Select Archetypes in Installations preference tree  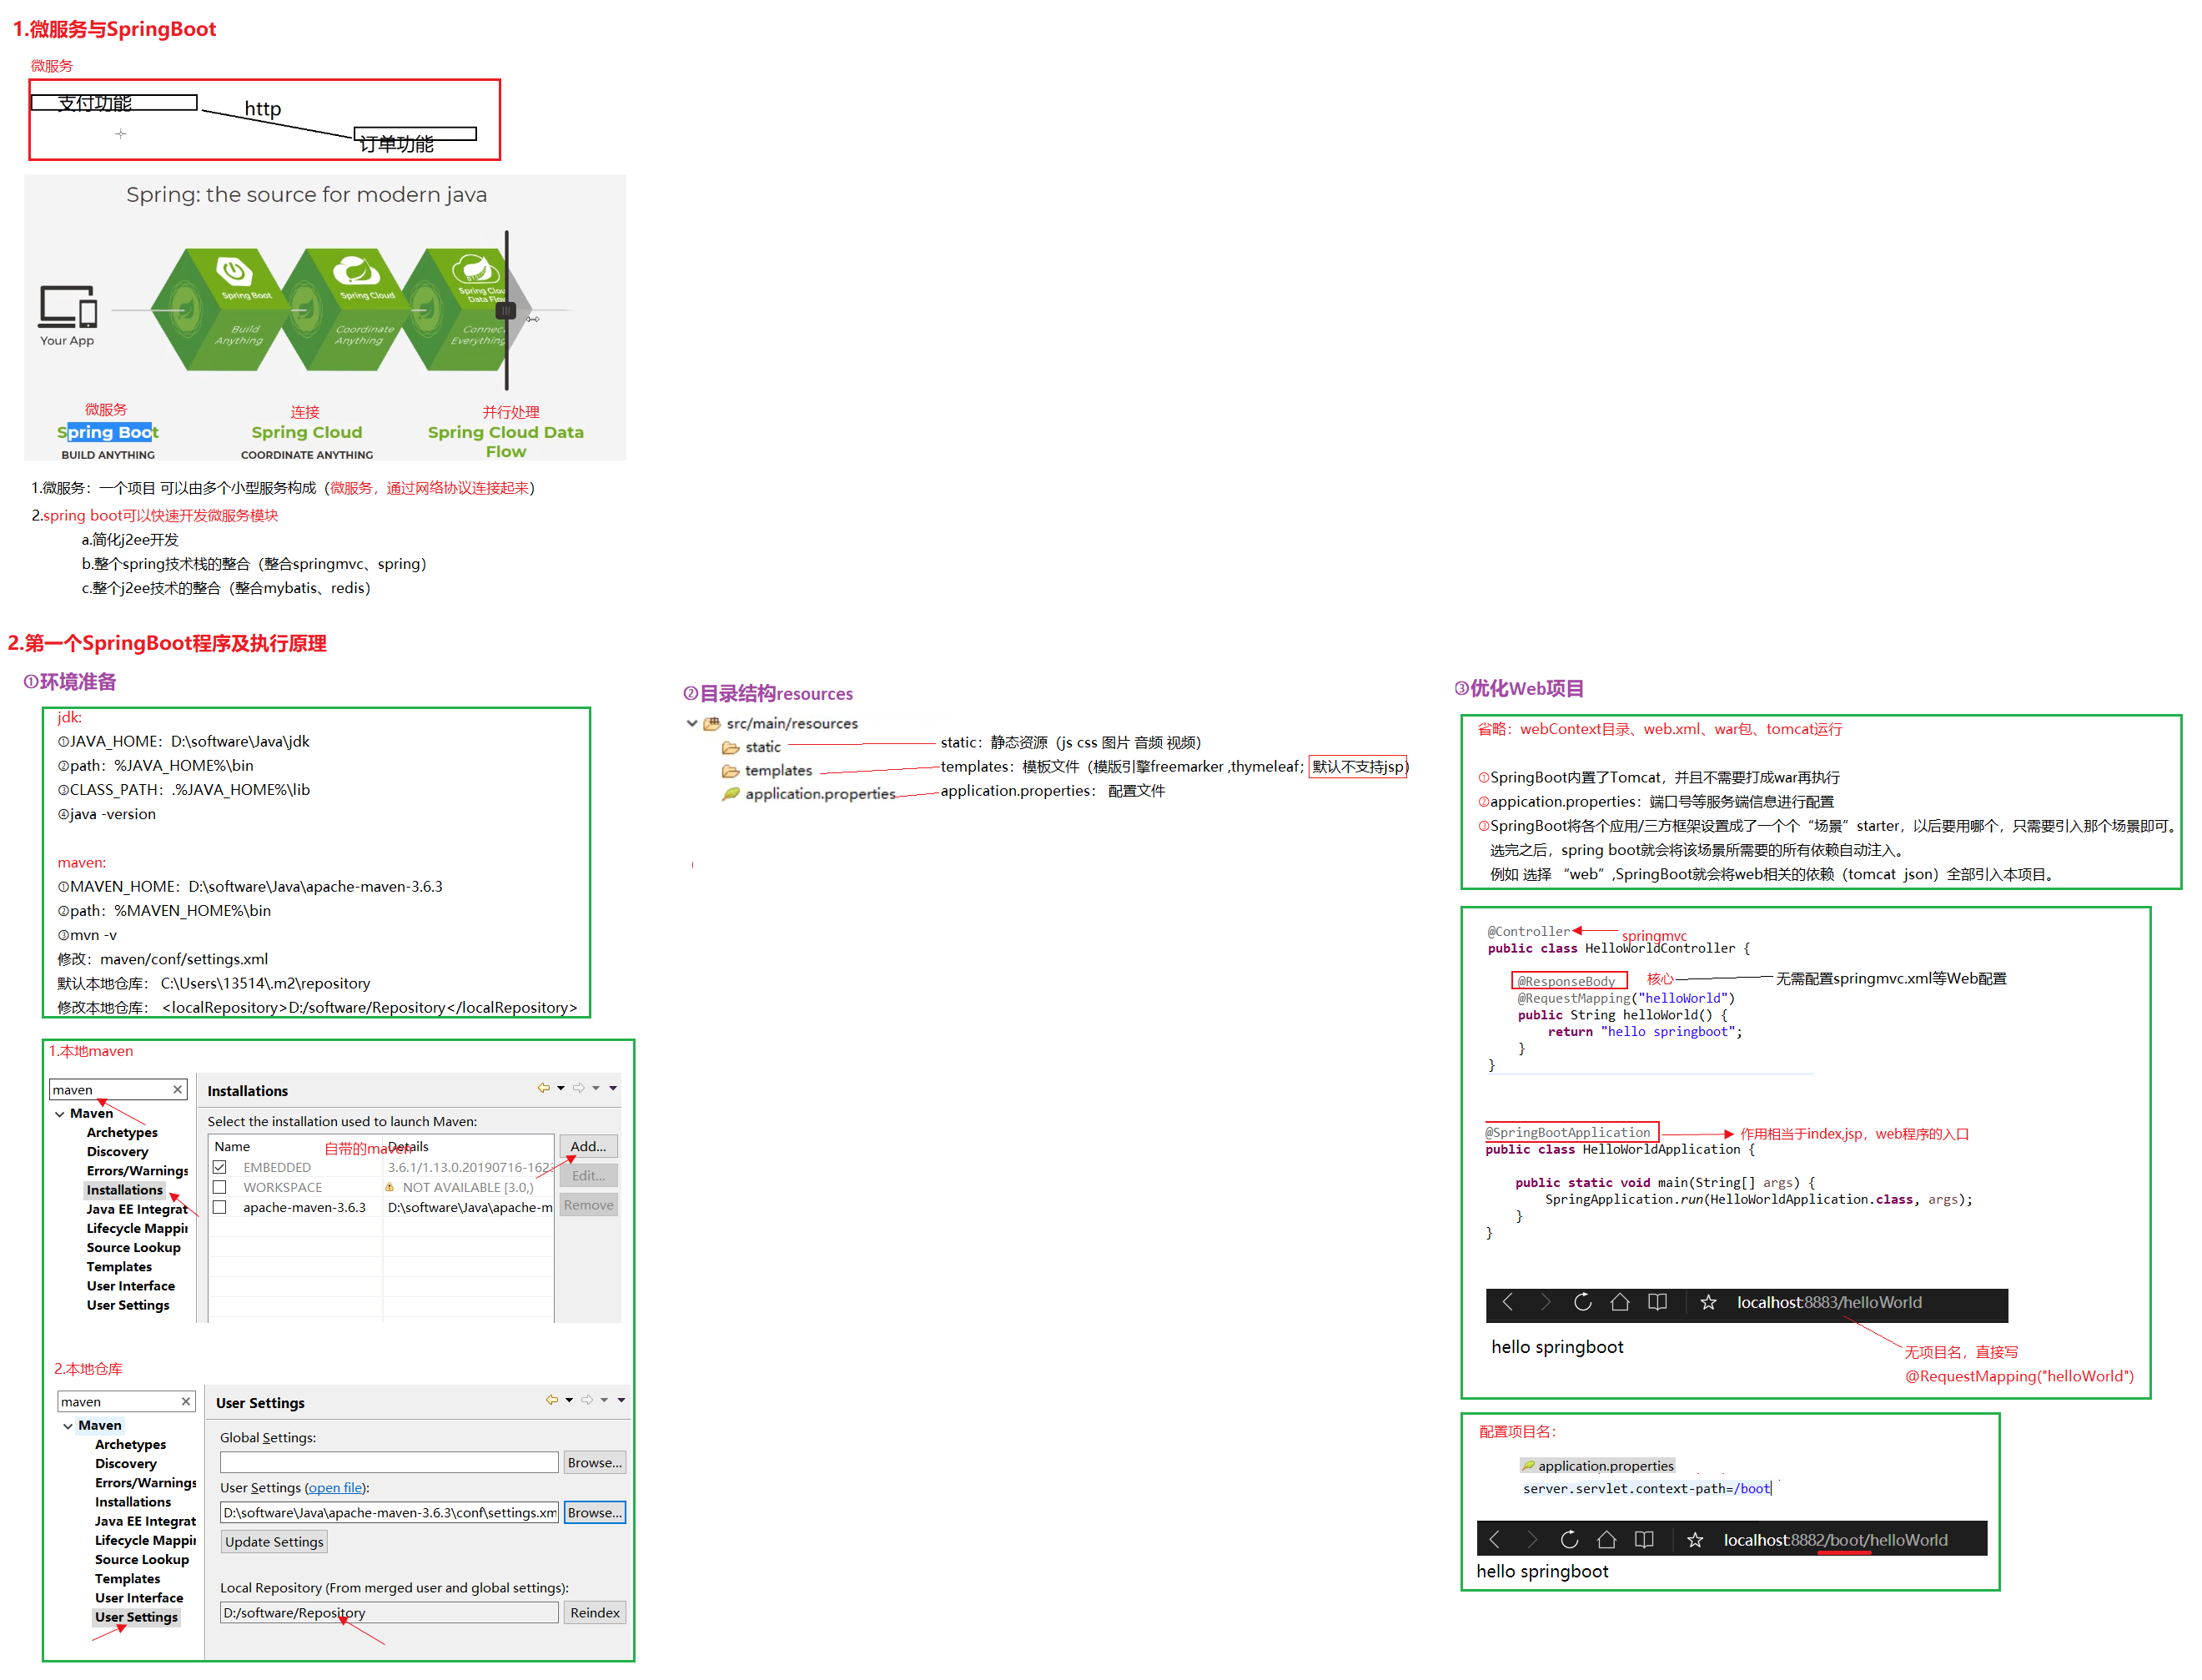click(x=122, y=1132)
